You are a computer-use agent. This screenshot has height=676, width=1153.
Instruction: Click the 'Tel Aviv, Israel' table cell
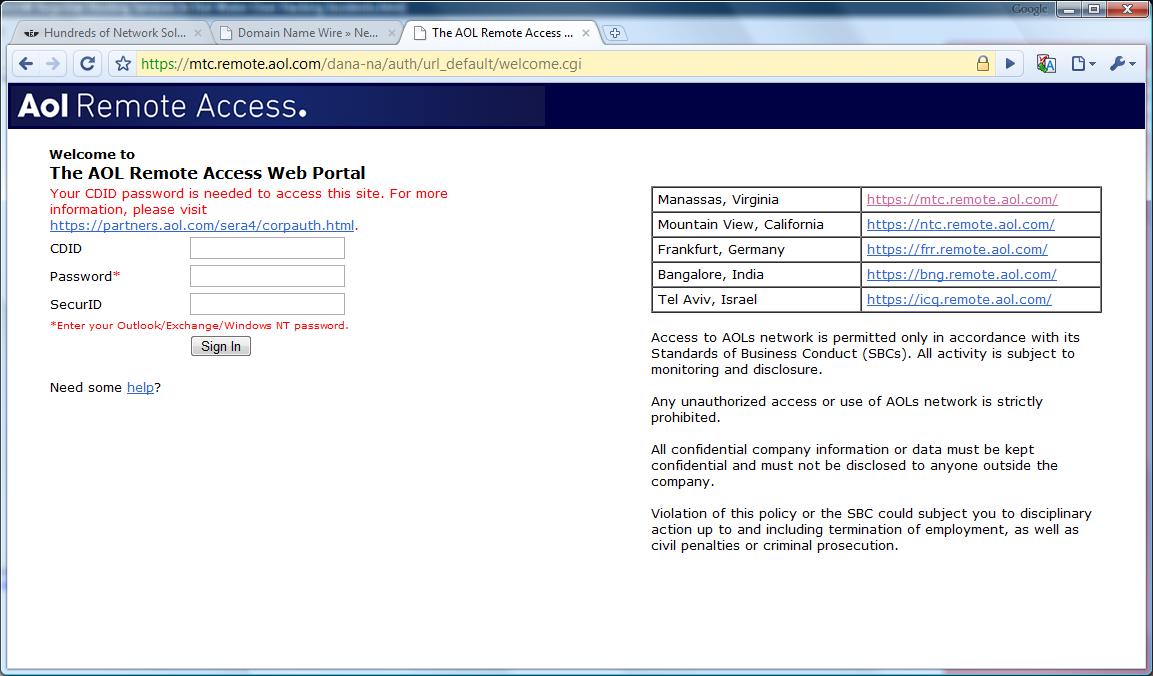coord(756,299)
